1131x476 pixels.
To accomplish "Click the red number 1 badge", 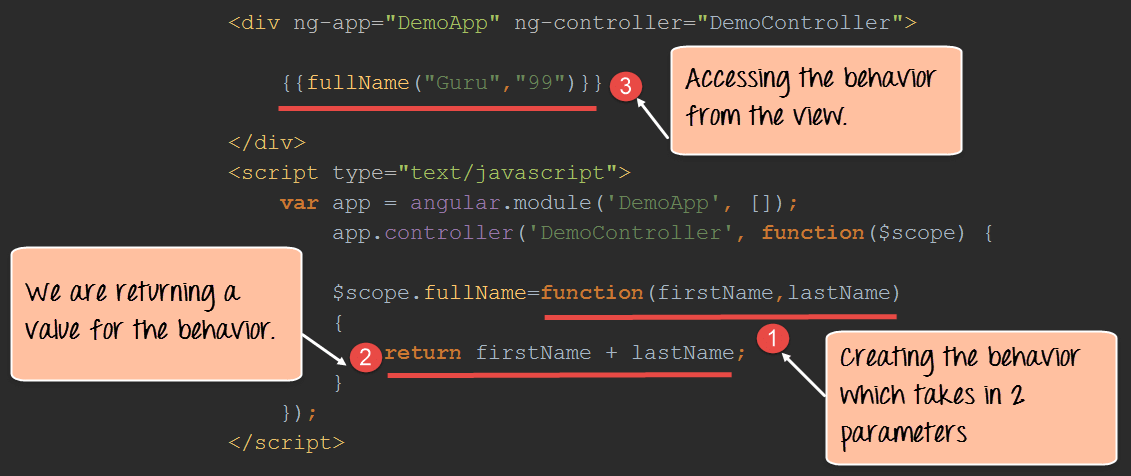I will [x=770, y=338].
